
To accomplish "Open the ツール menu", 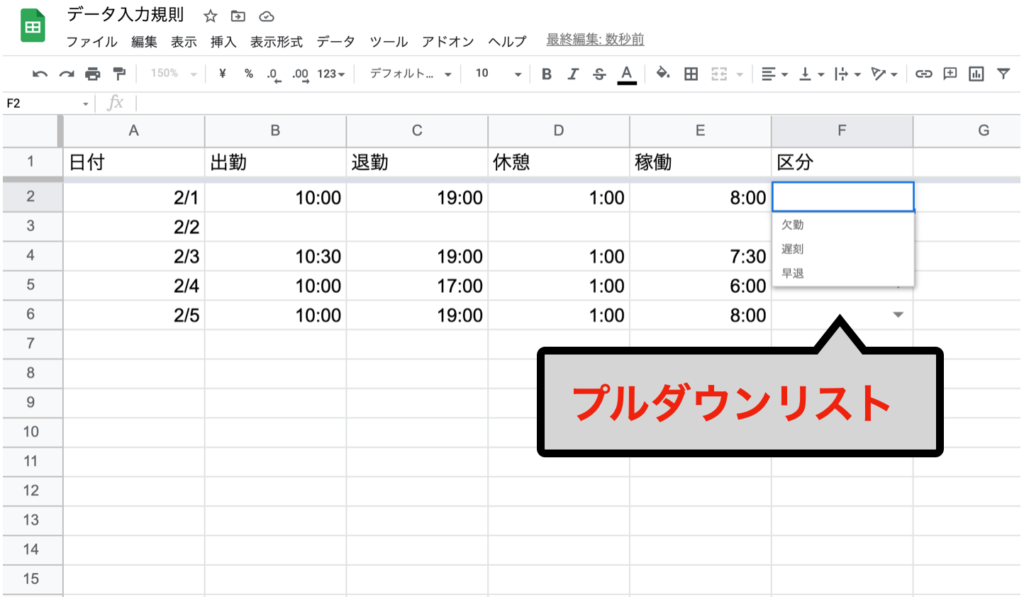I will point(389,42).
